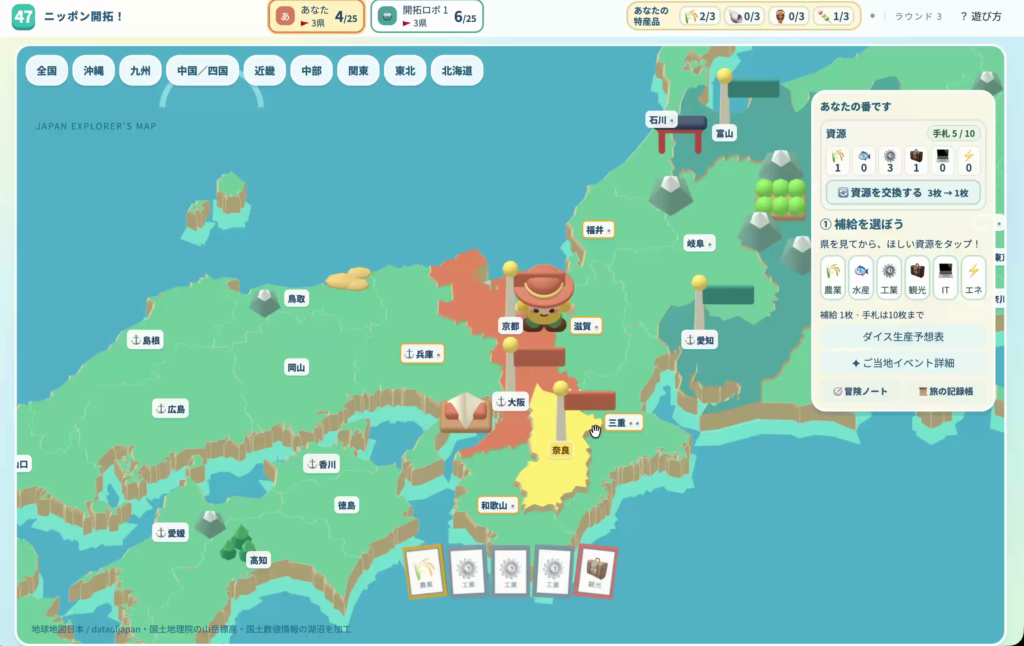Click the shell specialty counter 0/3
The image size is (1024, 646).
click(x=744, y=16)
